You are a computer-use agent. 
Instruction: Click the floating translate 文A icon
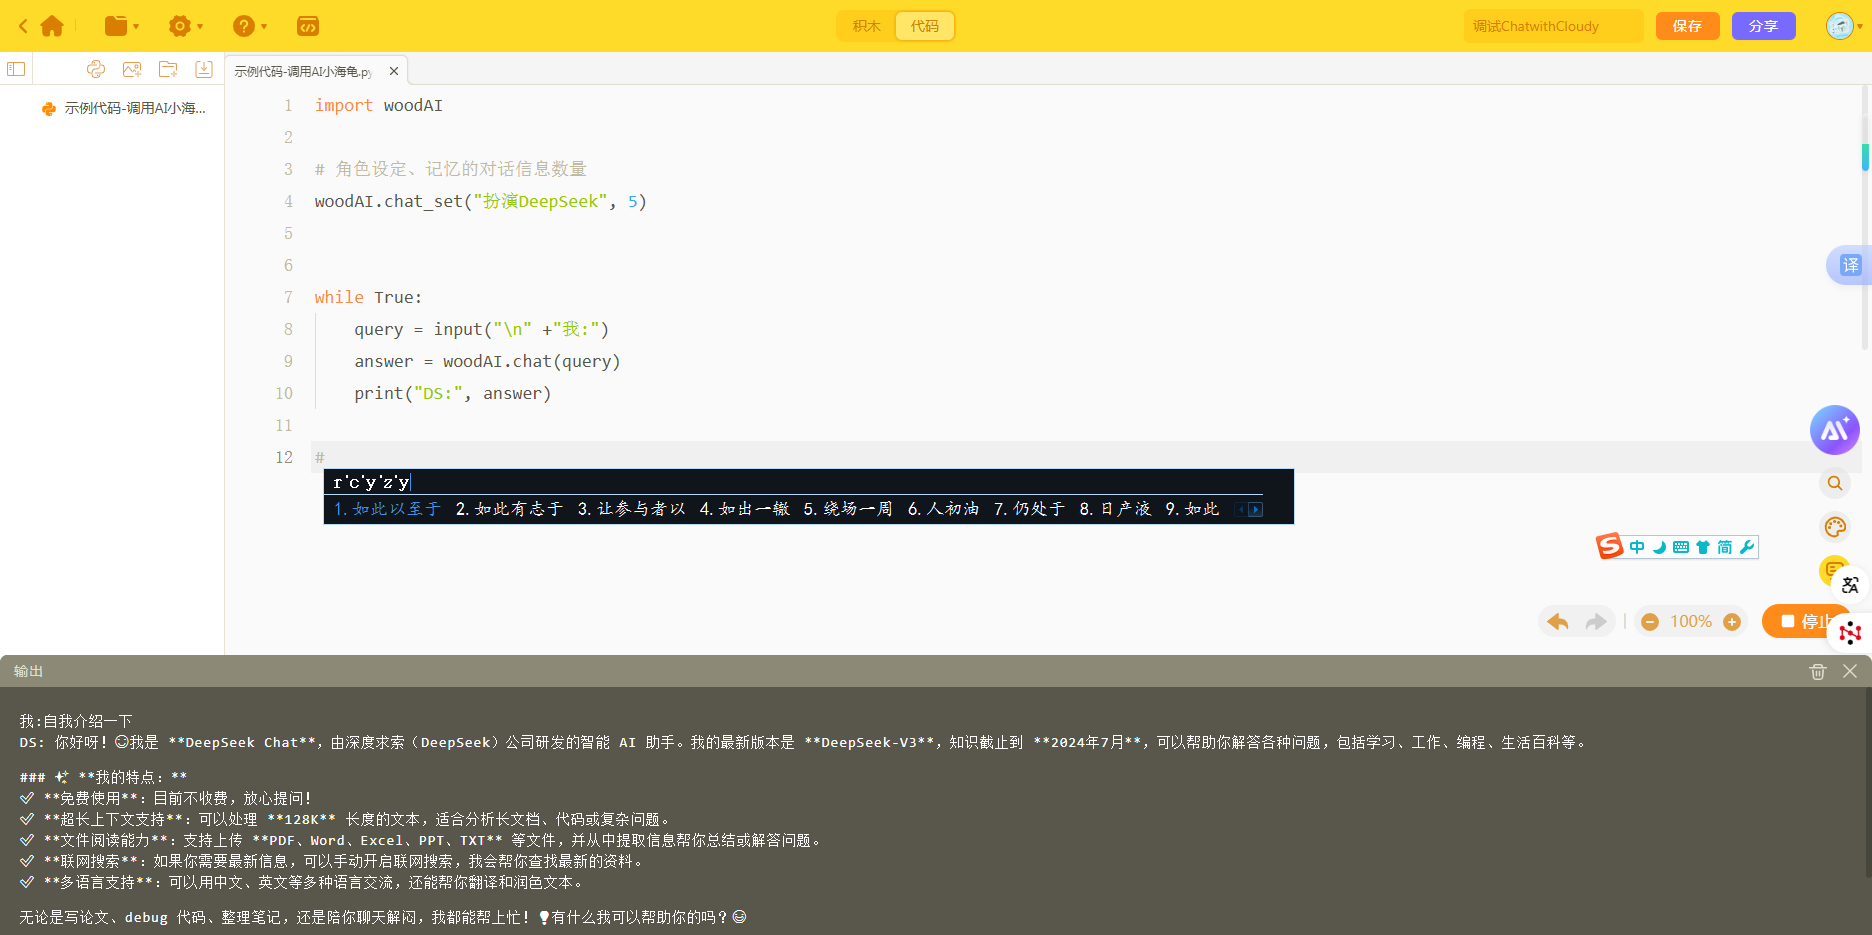[x=1850, y=585]
